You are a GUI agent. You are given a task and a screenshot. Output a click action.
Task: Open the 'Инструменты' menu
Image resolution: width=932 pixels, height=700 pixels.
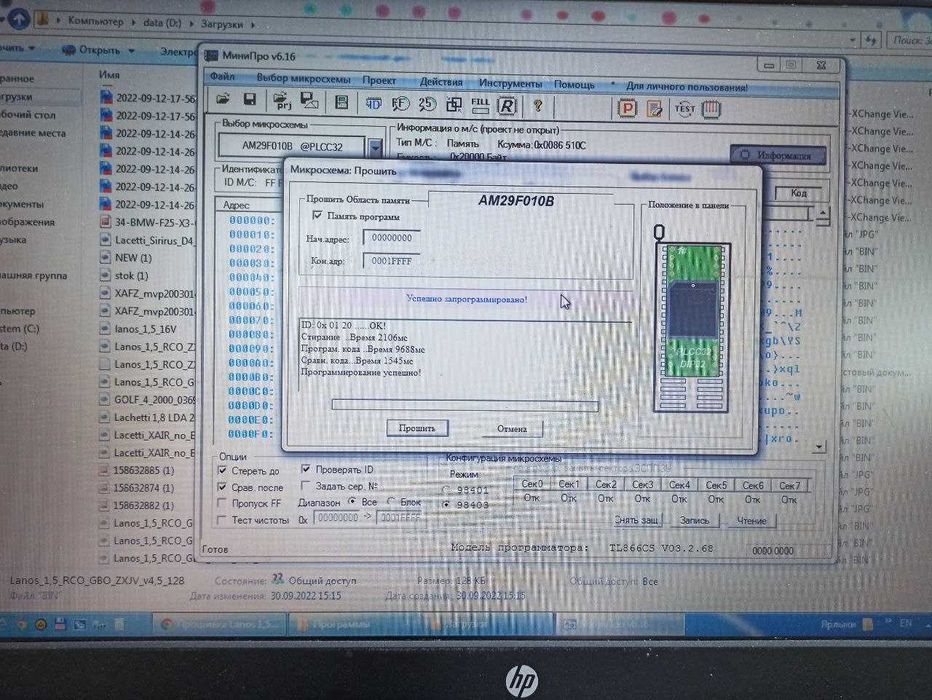click(511, 83)
